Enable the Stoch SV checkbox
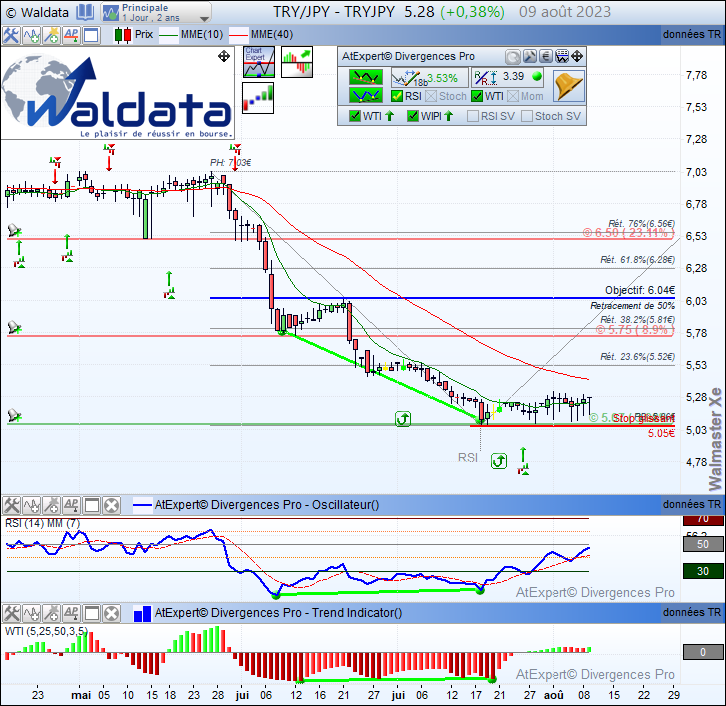 [527, 116]
